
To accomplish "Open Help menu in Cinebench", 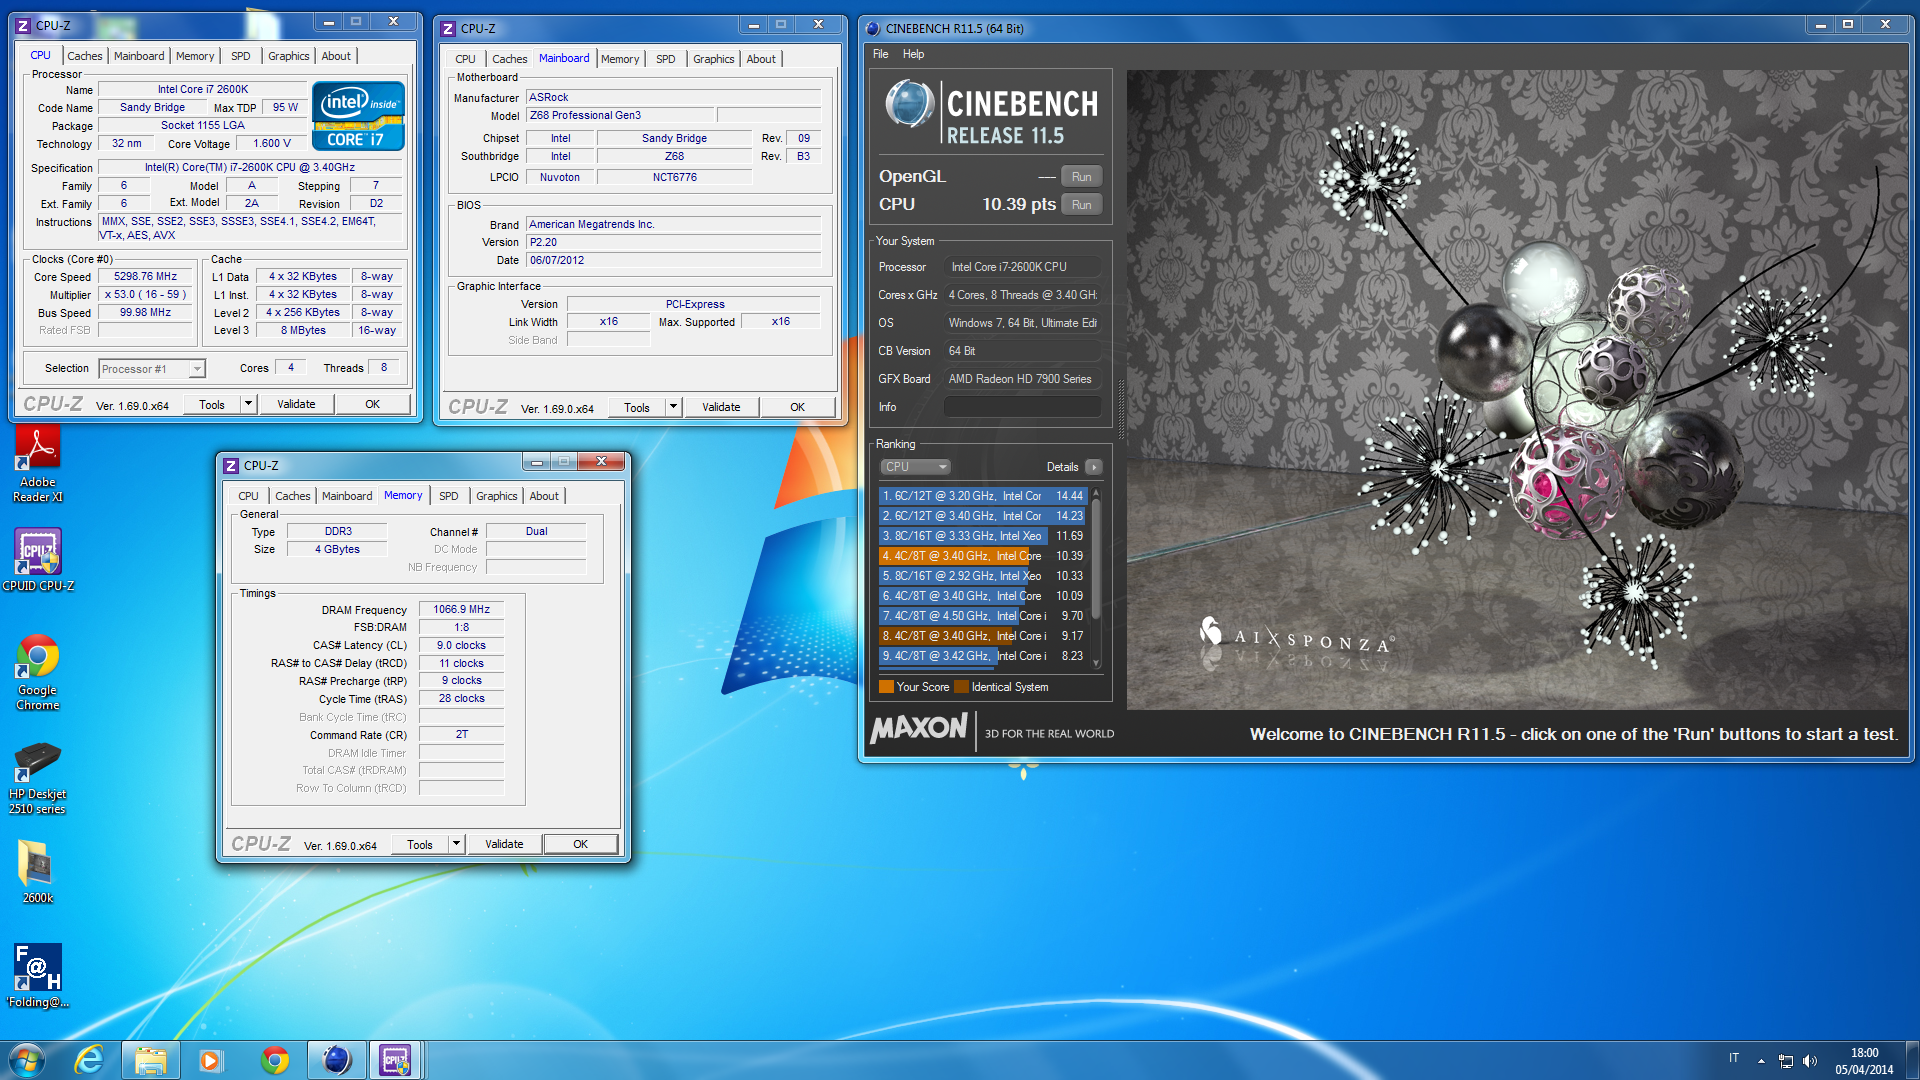I will pyautogui.click(x=913, y=54).
